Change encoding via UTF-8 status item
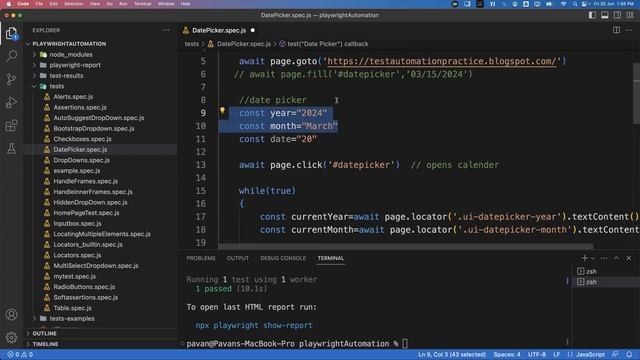The image size is (640, 360). (537, 355)
